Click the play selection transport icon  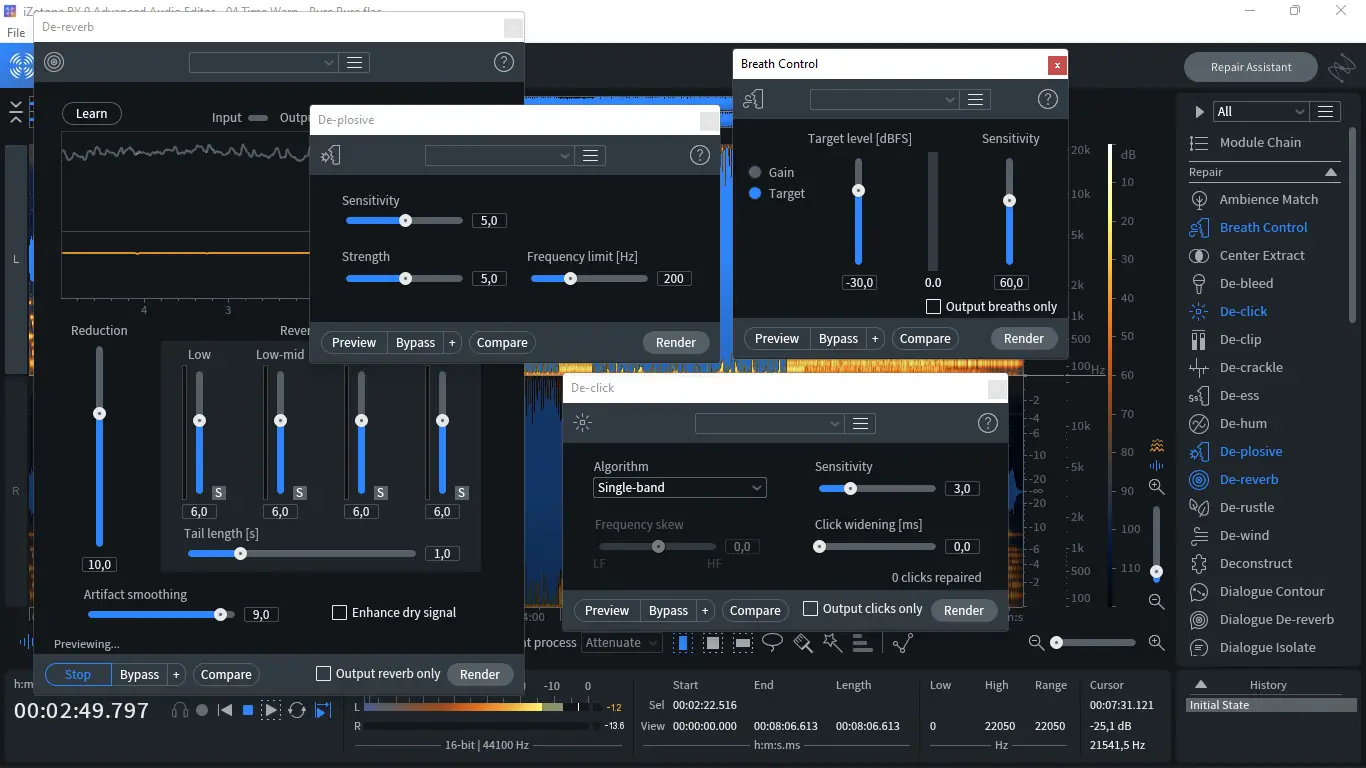[x=271, y=710]
